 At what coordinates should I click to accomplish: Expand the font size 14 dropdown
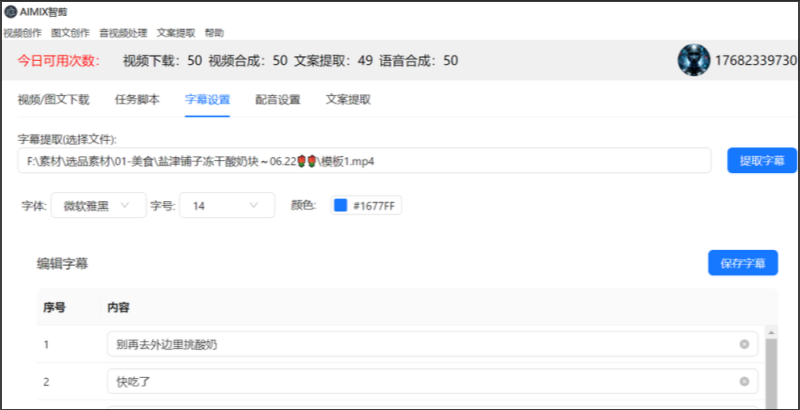(226, 205)
